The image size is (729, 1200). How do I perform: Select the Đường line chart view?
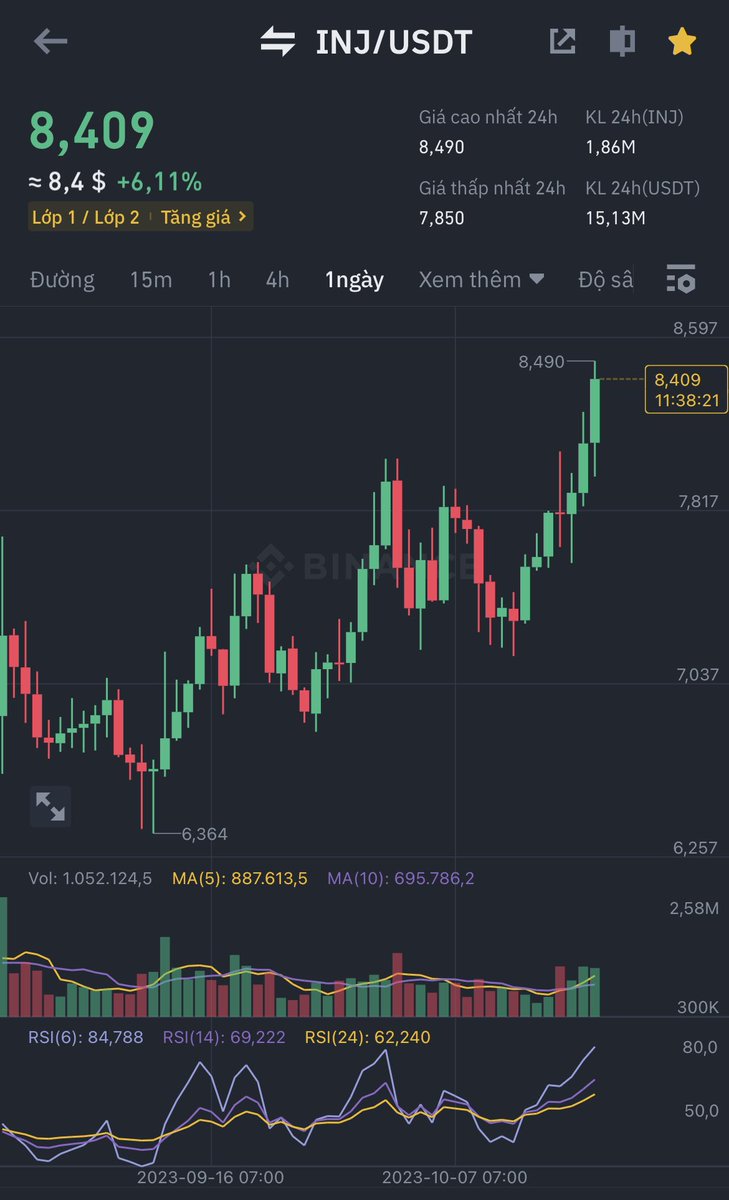pyautogui.click(x=62, y=279)
